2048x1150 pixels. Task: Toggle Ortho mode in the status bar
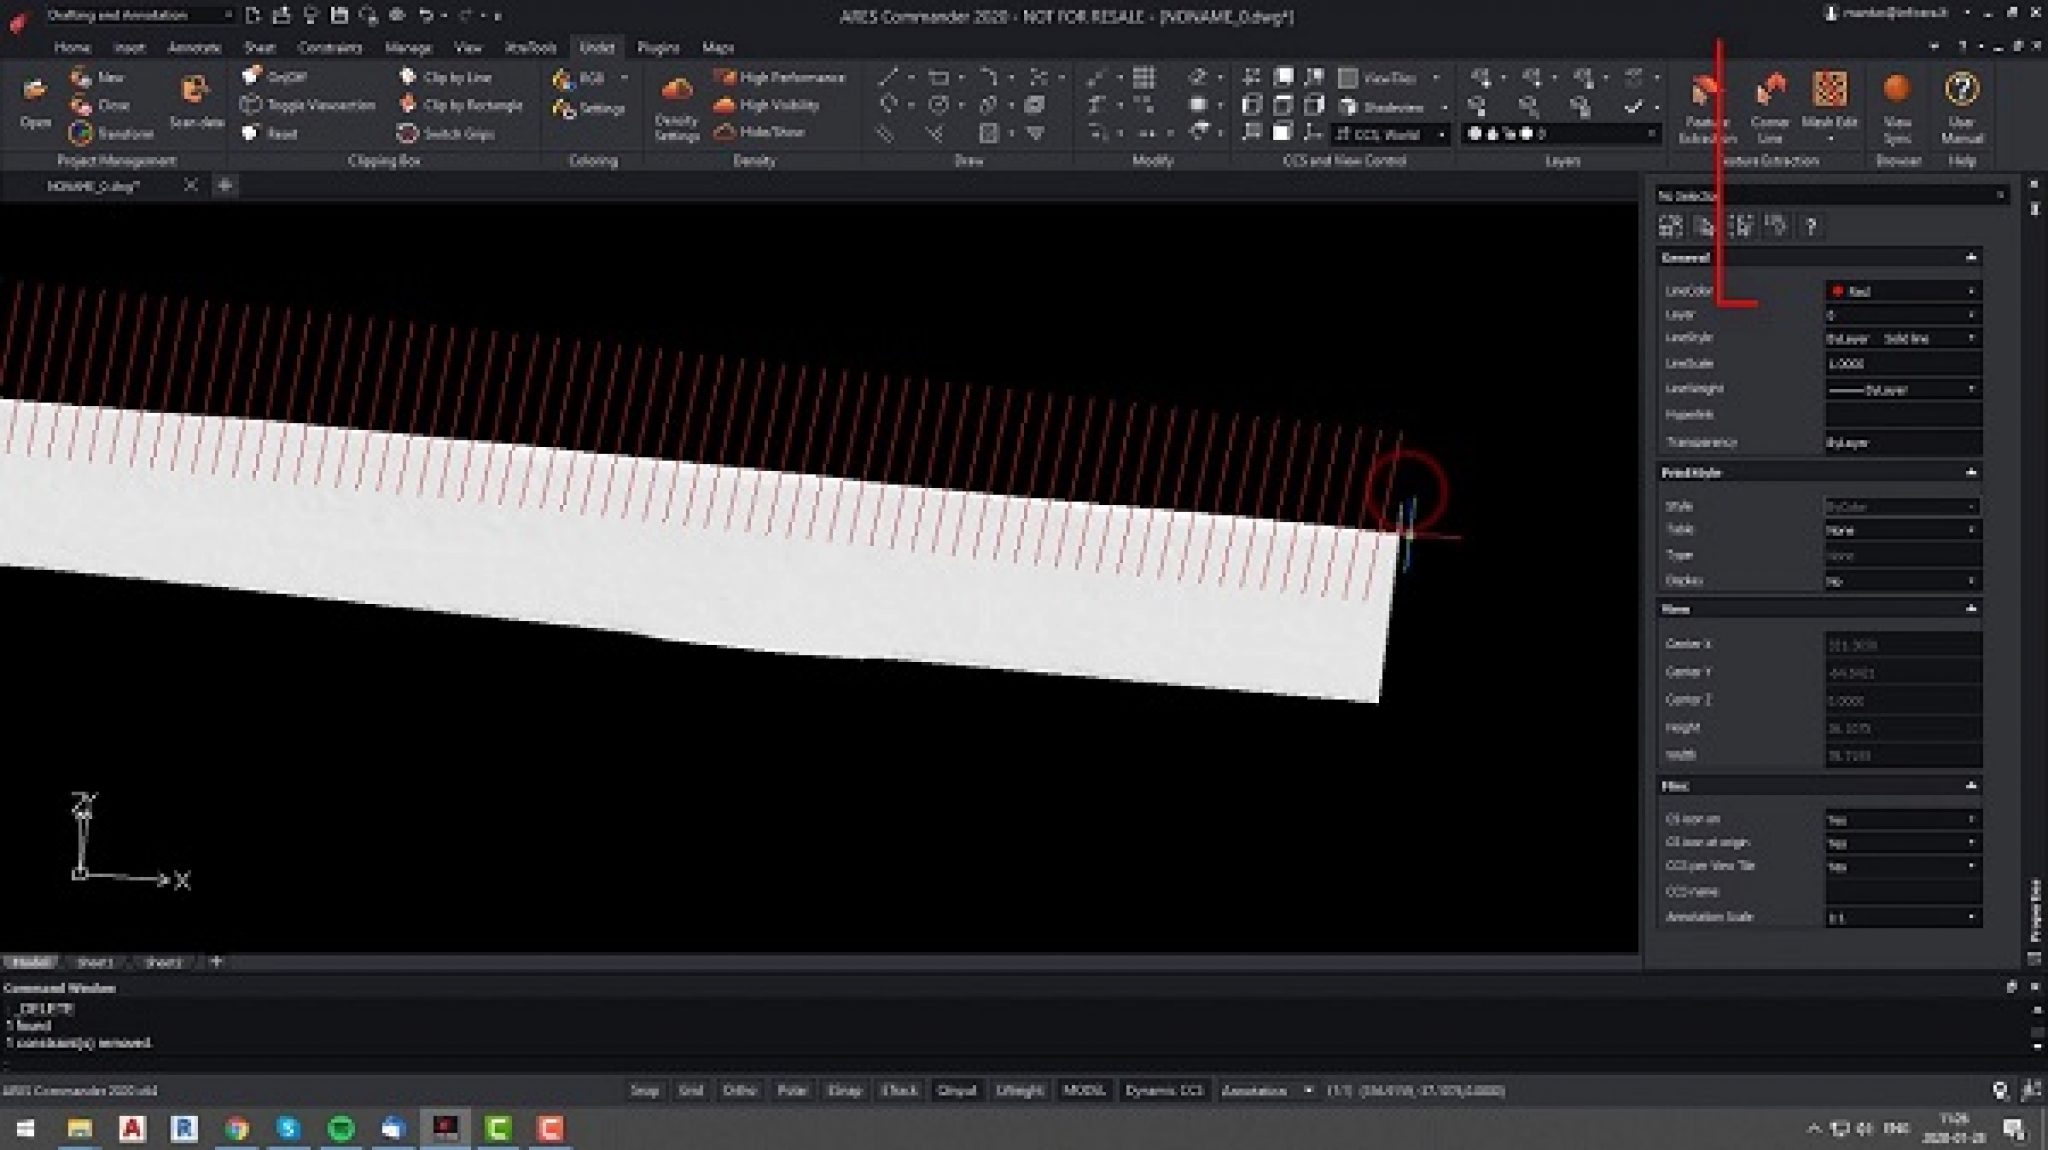pyautogui.click(x=740, y=1090)
